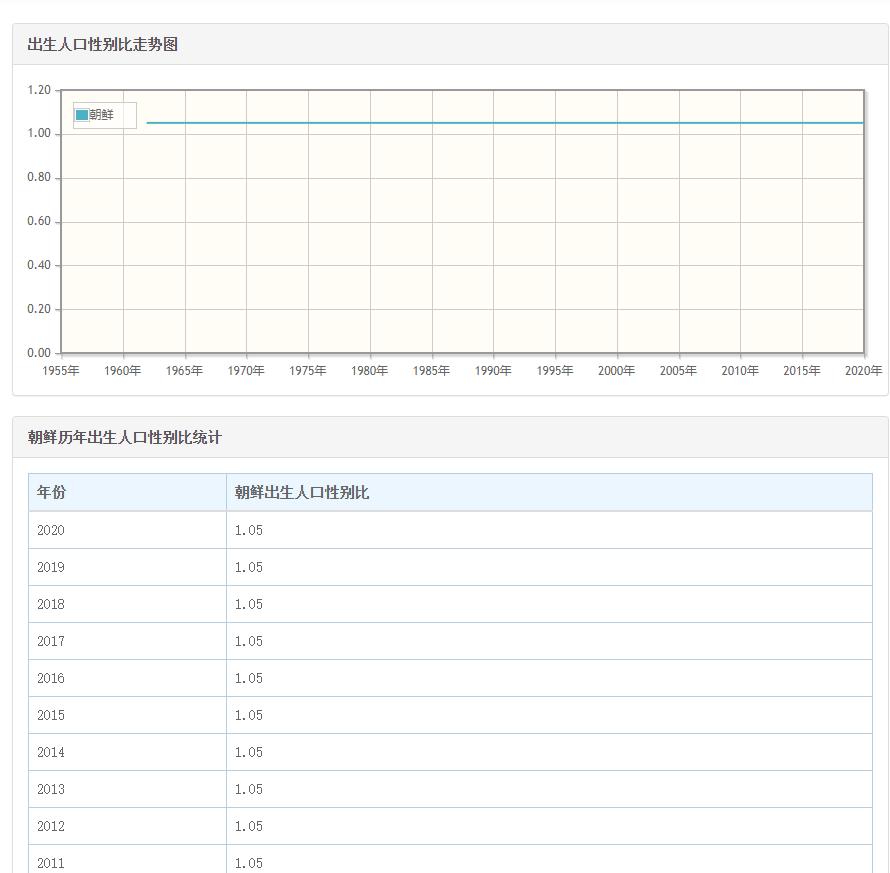Click the 1970年 x-axis label
Viewport: 890px width, 873px height.
[x=246, y=371]
